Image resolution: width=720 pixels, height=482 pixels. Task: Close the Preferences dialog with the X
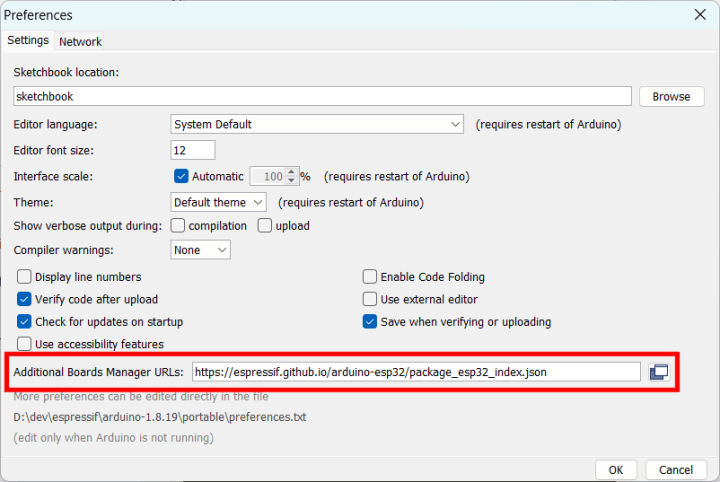(x=701, y=14)
